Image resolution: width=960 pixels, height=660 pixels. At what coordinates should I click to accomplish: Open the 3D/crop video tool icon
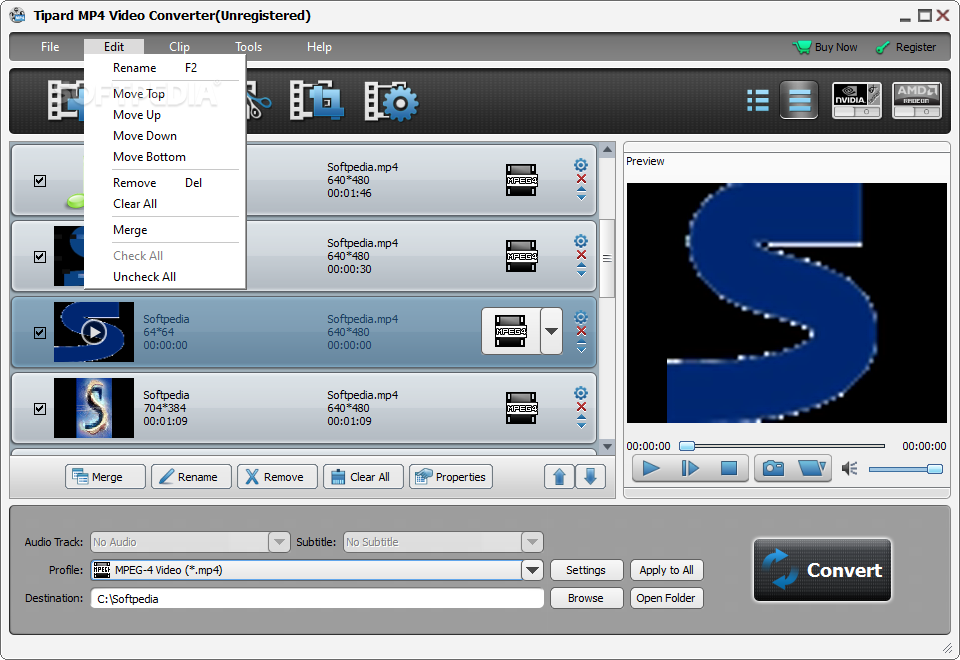pos(316,100)
